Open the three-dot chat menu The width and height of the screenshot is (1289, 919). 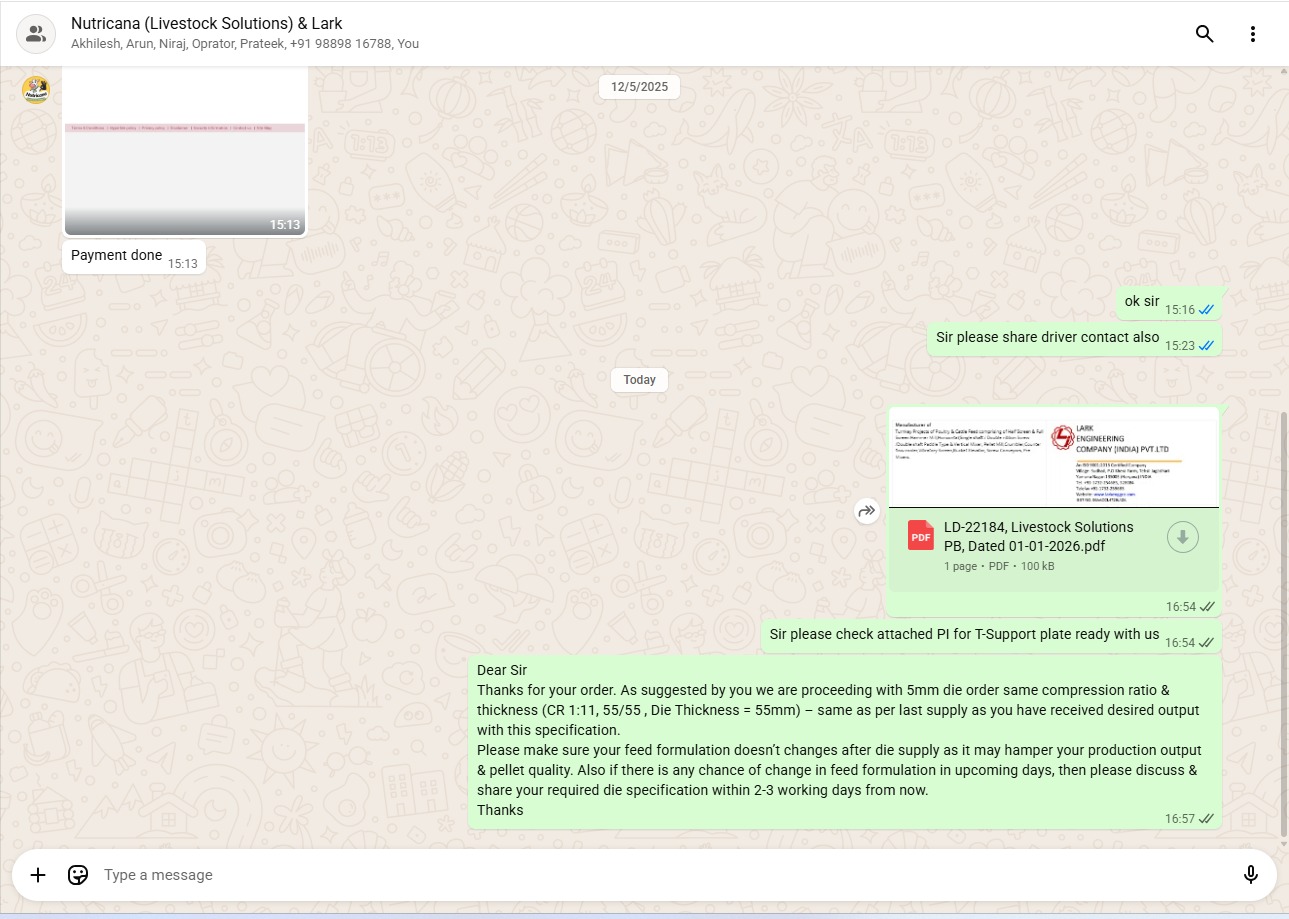(x=1252, y=34)
